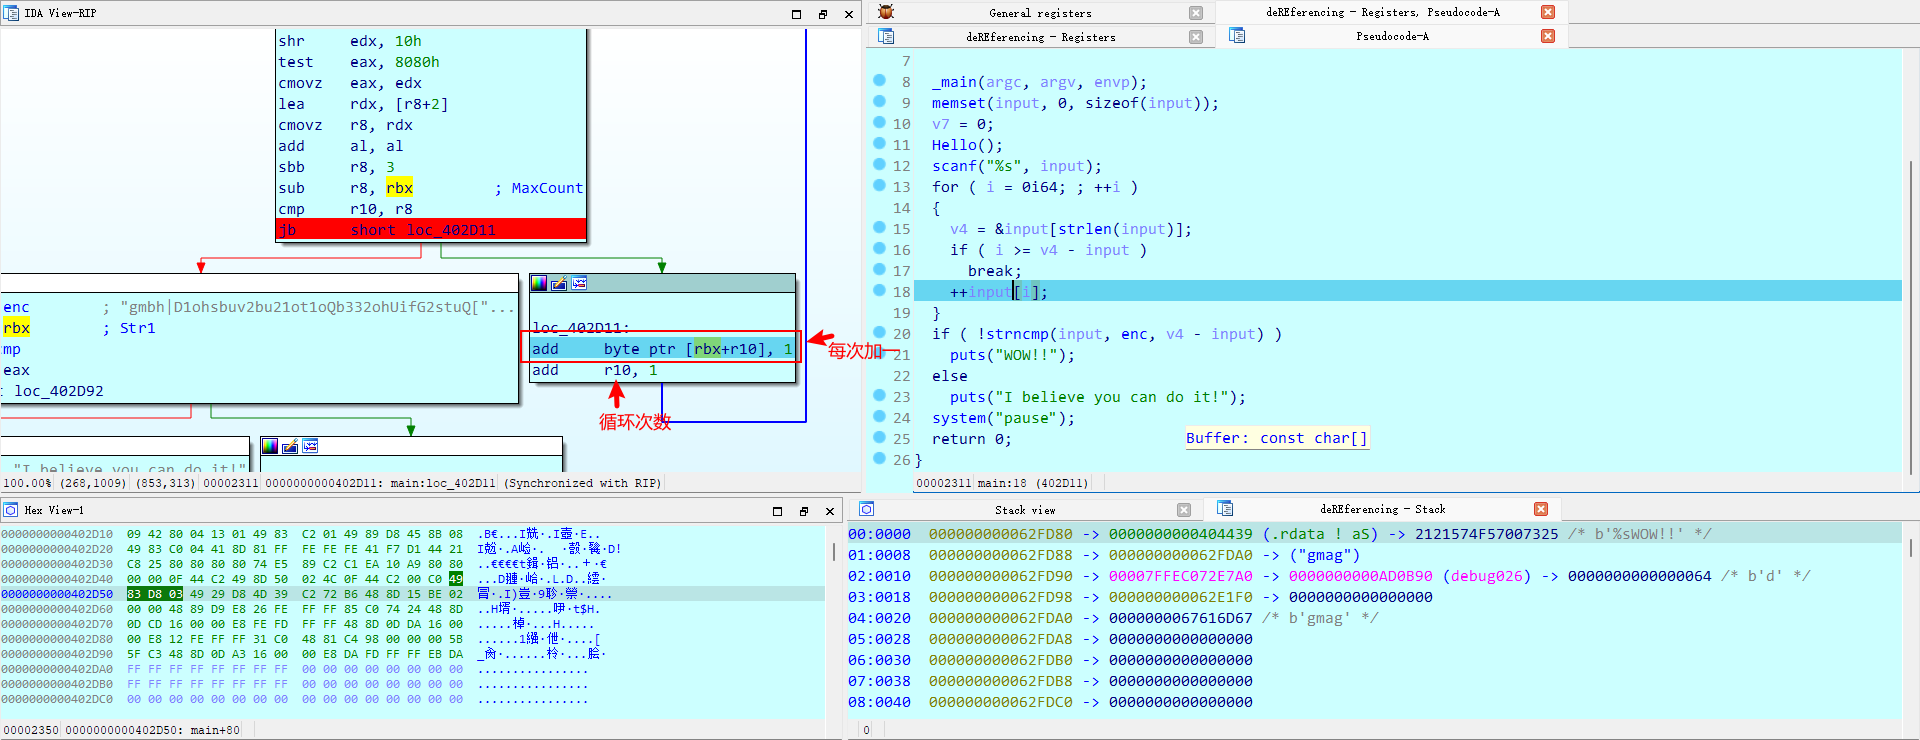
Task: Close the deREferencing - Registers, Pseudocode-A group tab
Action: 1548,12
